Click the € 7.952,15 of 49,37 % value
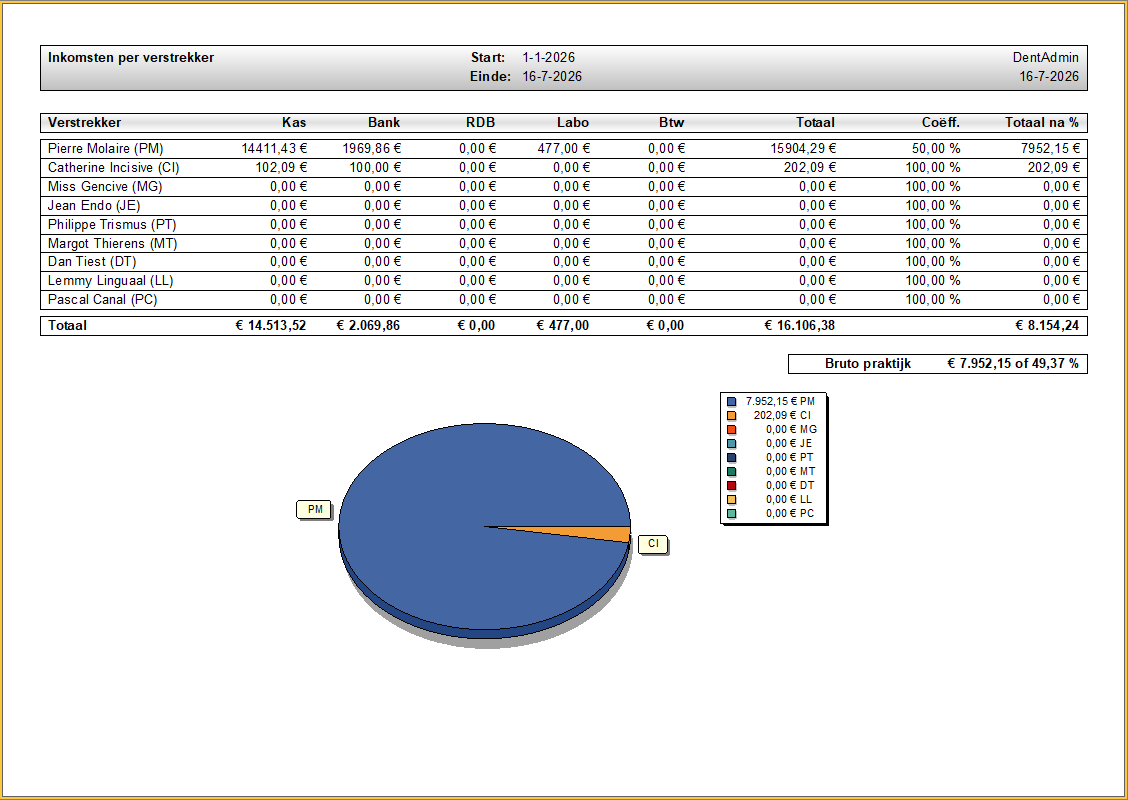 [x=1013, y=364]
